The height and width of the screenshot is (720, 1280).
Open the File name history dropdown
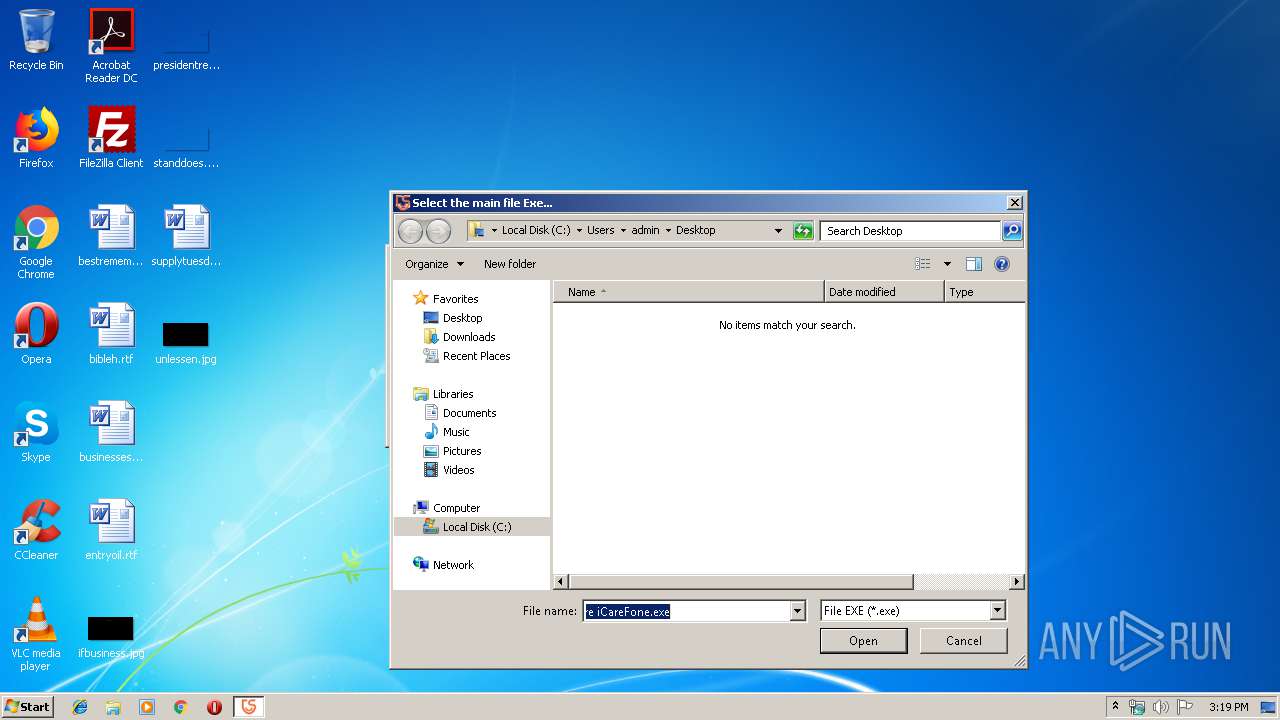(x=797, y=611)
